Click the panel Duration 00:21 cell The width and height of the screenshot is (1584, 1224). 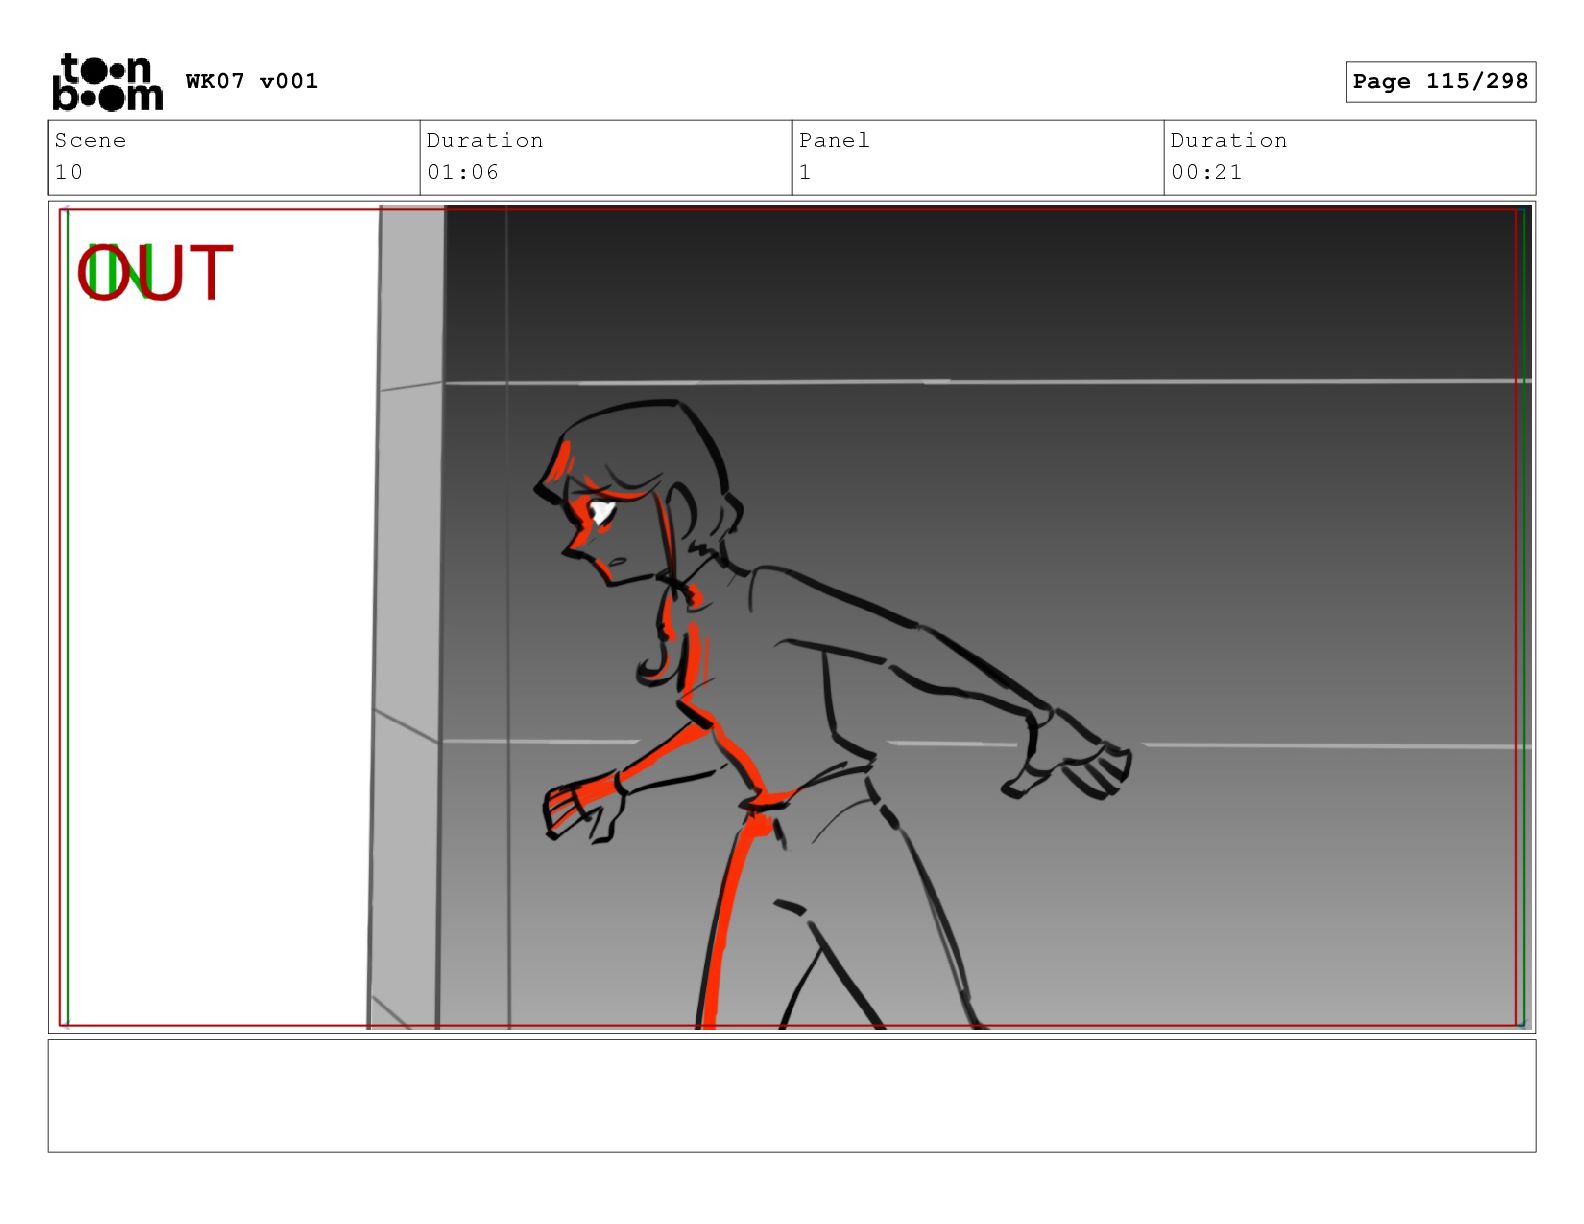[1350, 157]
